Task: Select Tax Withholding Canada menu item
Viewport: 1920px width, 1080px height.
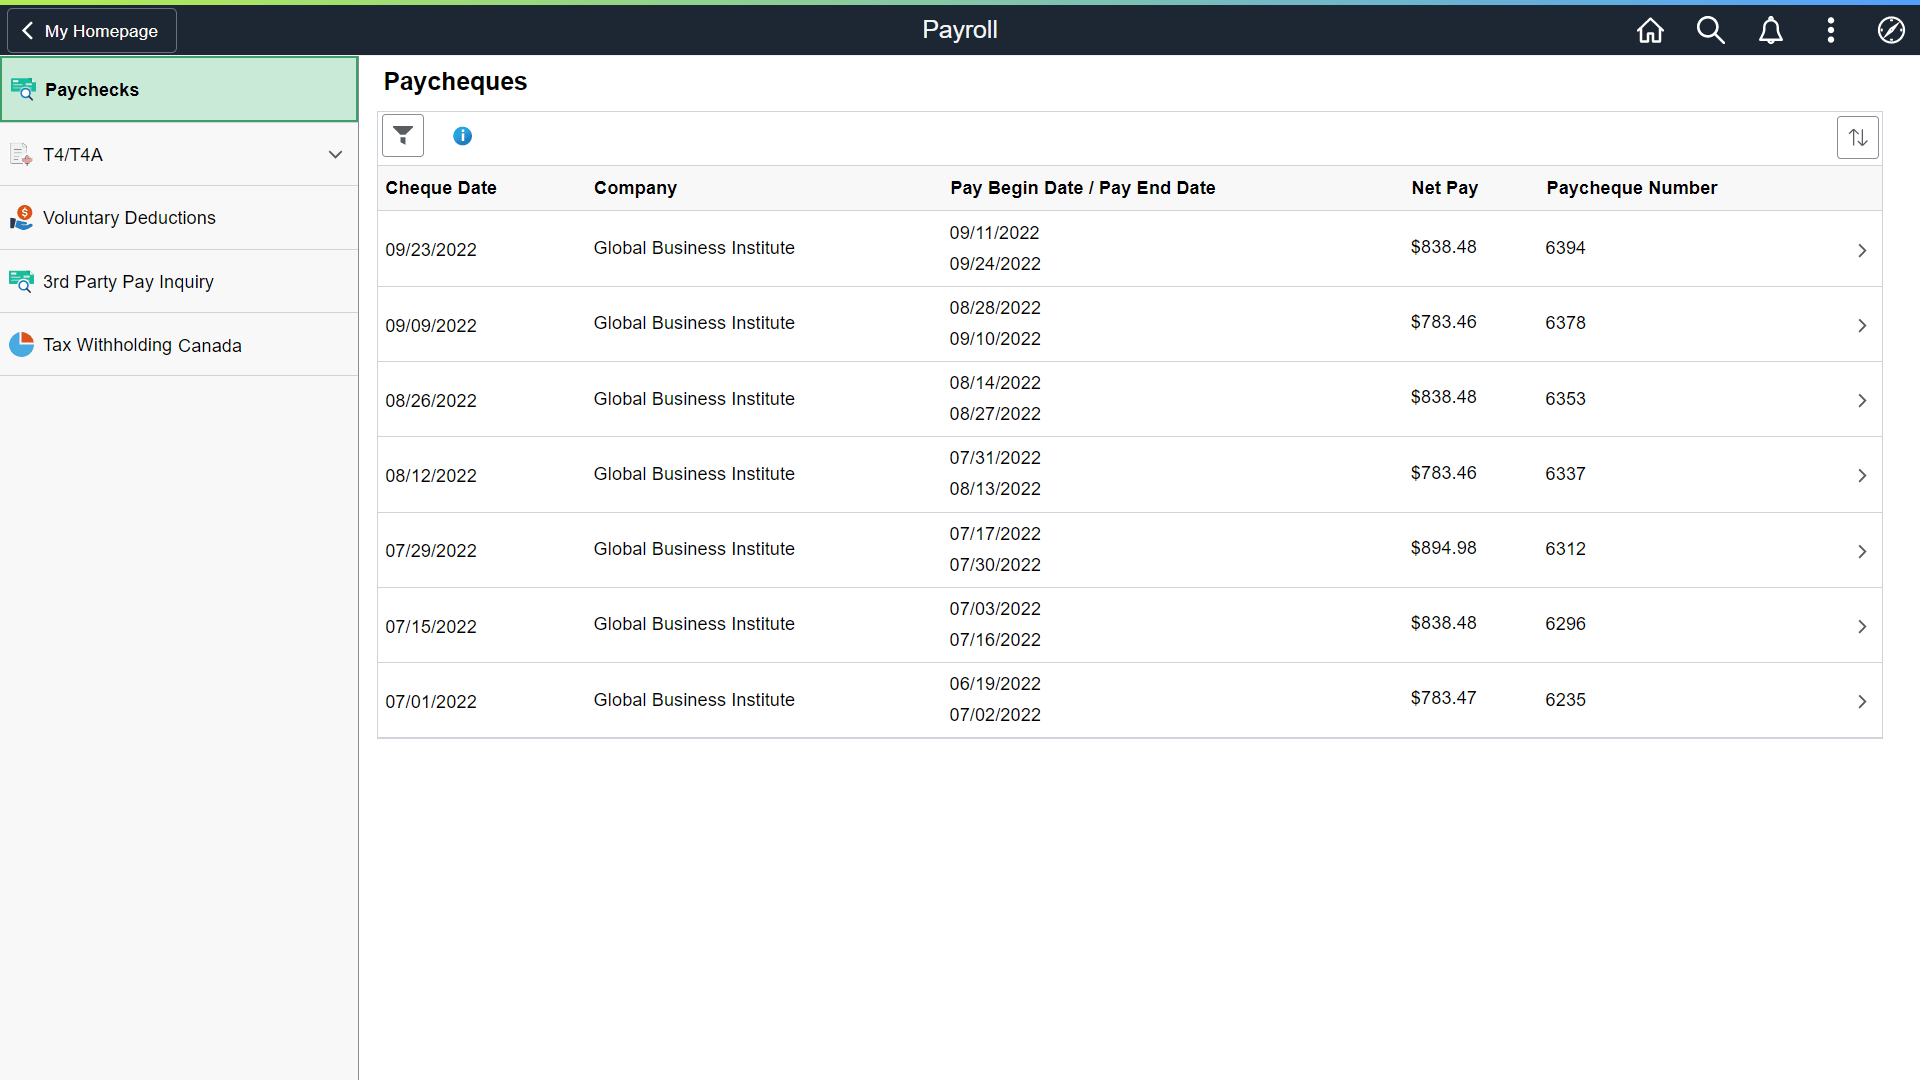Action: point(142,344)
